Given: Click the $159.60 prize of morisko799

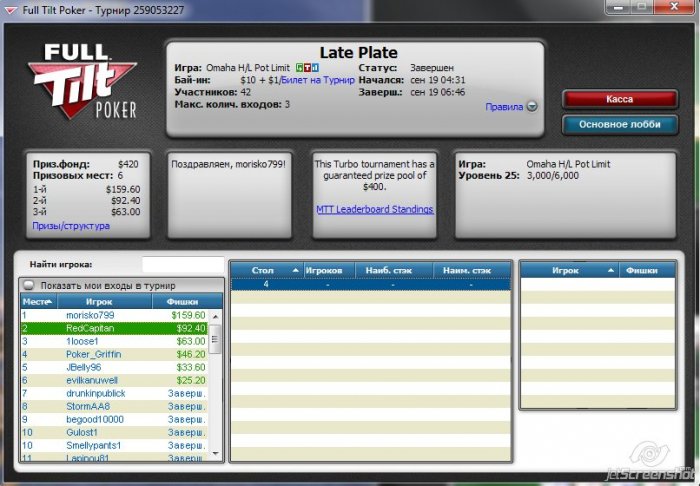Looking at the screenshot, I should 188,315.
